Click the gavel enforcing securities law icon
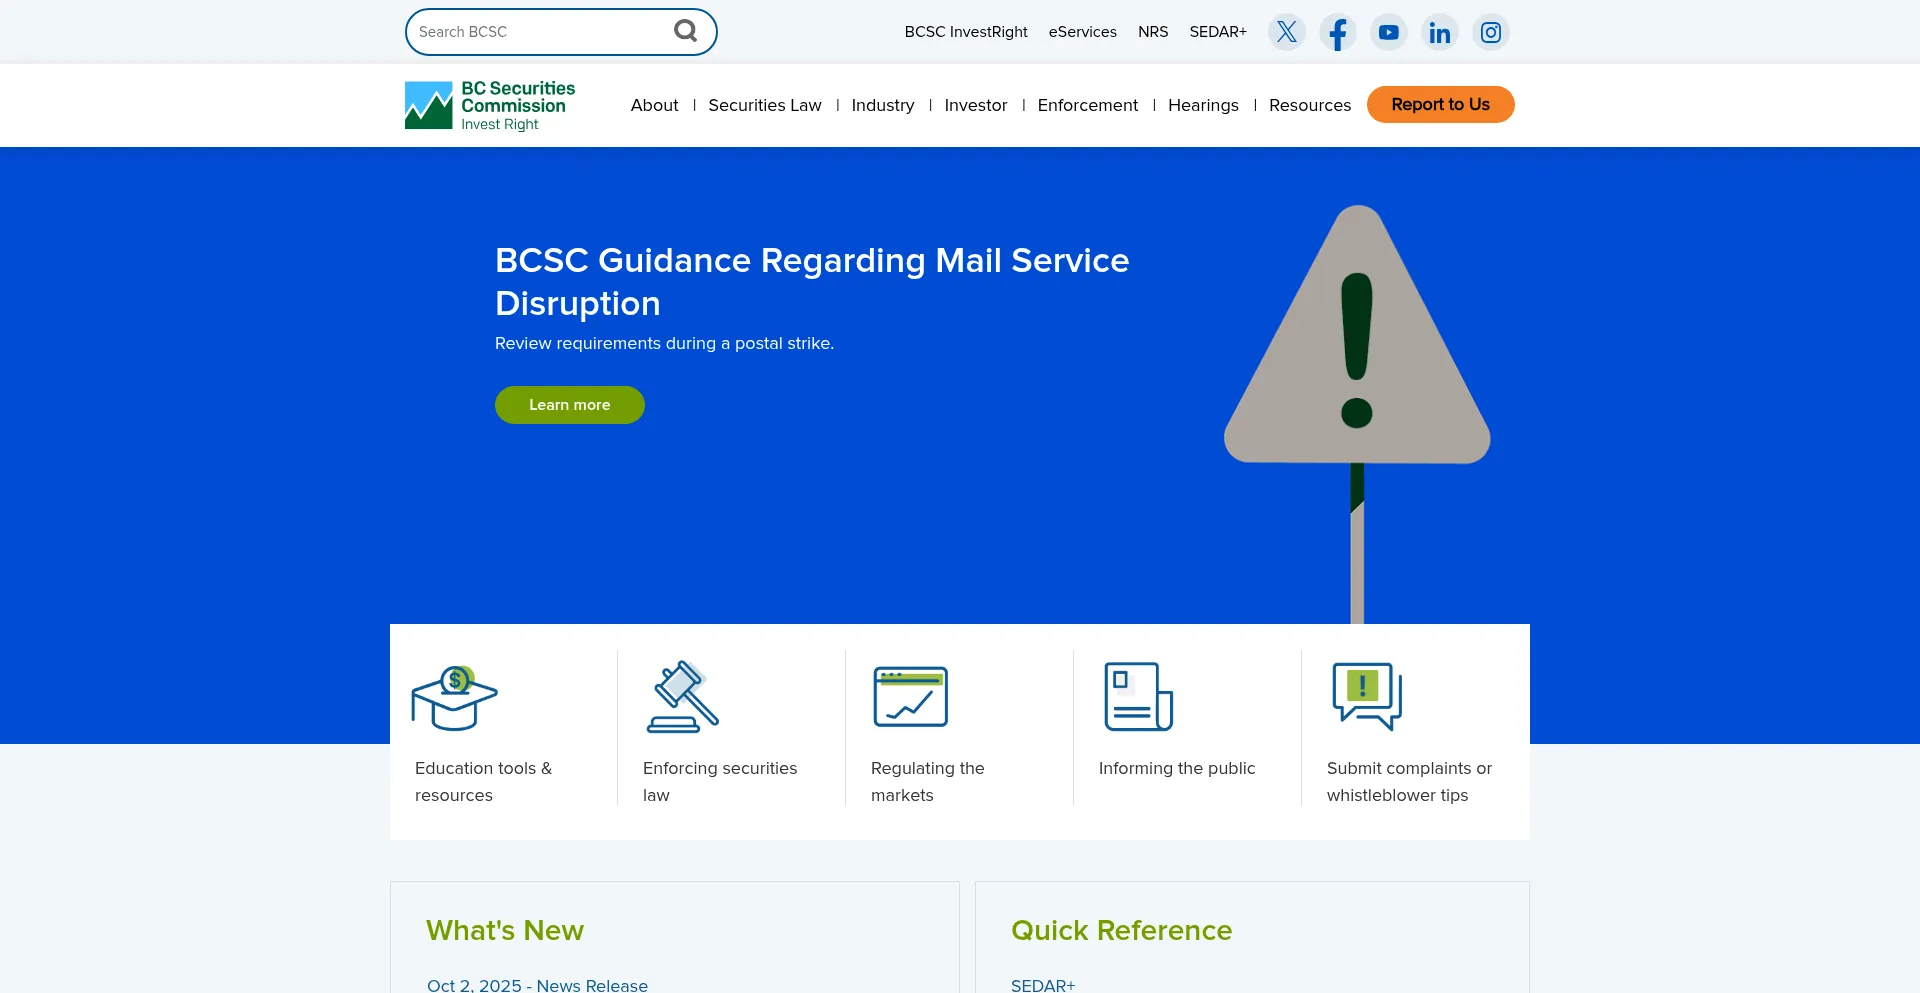Screen dimensions: 1920x993 tap(682, 697)
